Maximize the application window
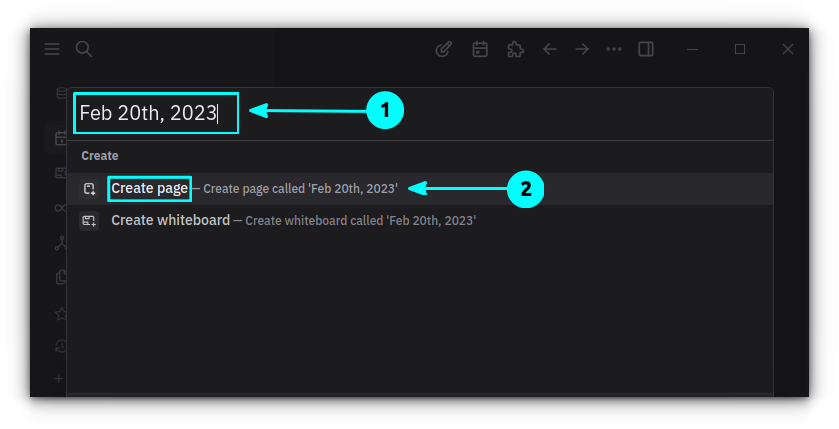 (x=740, y=49)
